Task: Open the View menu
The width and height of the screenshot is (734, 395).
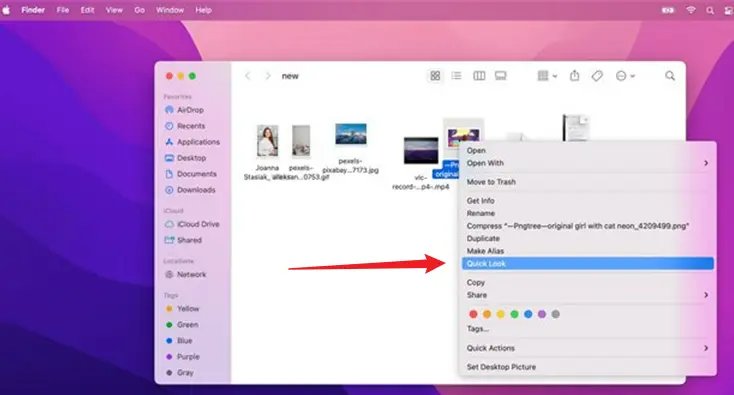Action: (114, 10)
